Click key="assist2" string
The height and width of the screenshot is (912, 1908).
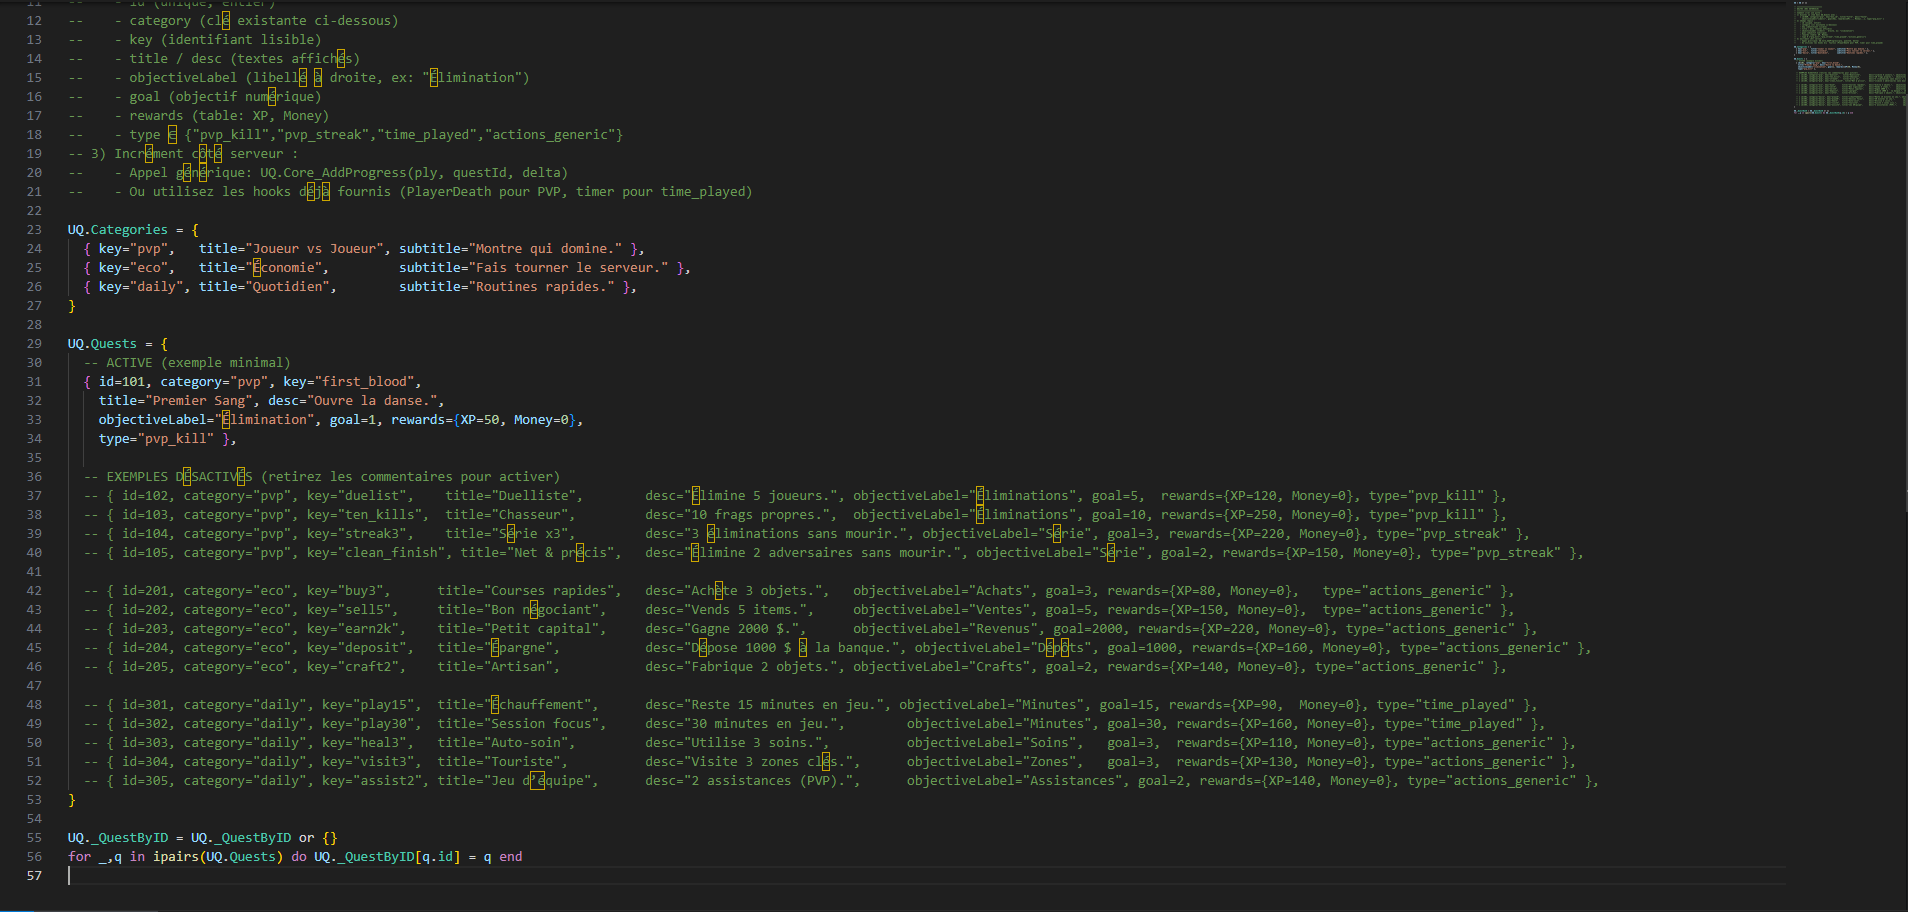click(372, 781)
